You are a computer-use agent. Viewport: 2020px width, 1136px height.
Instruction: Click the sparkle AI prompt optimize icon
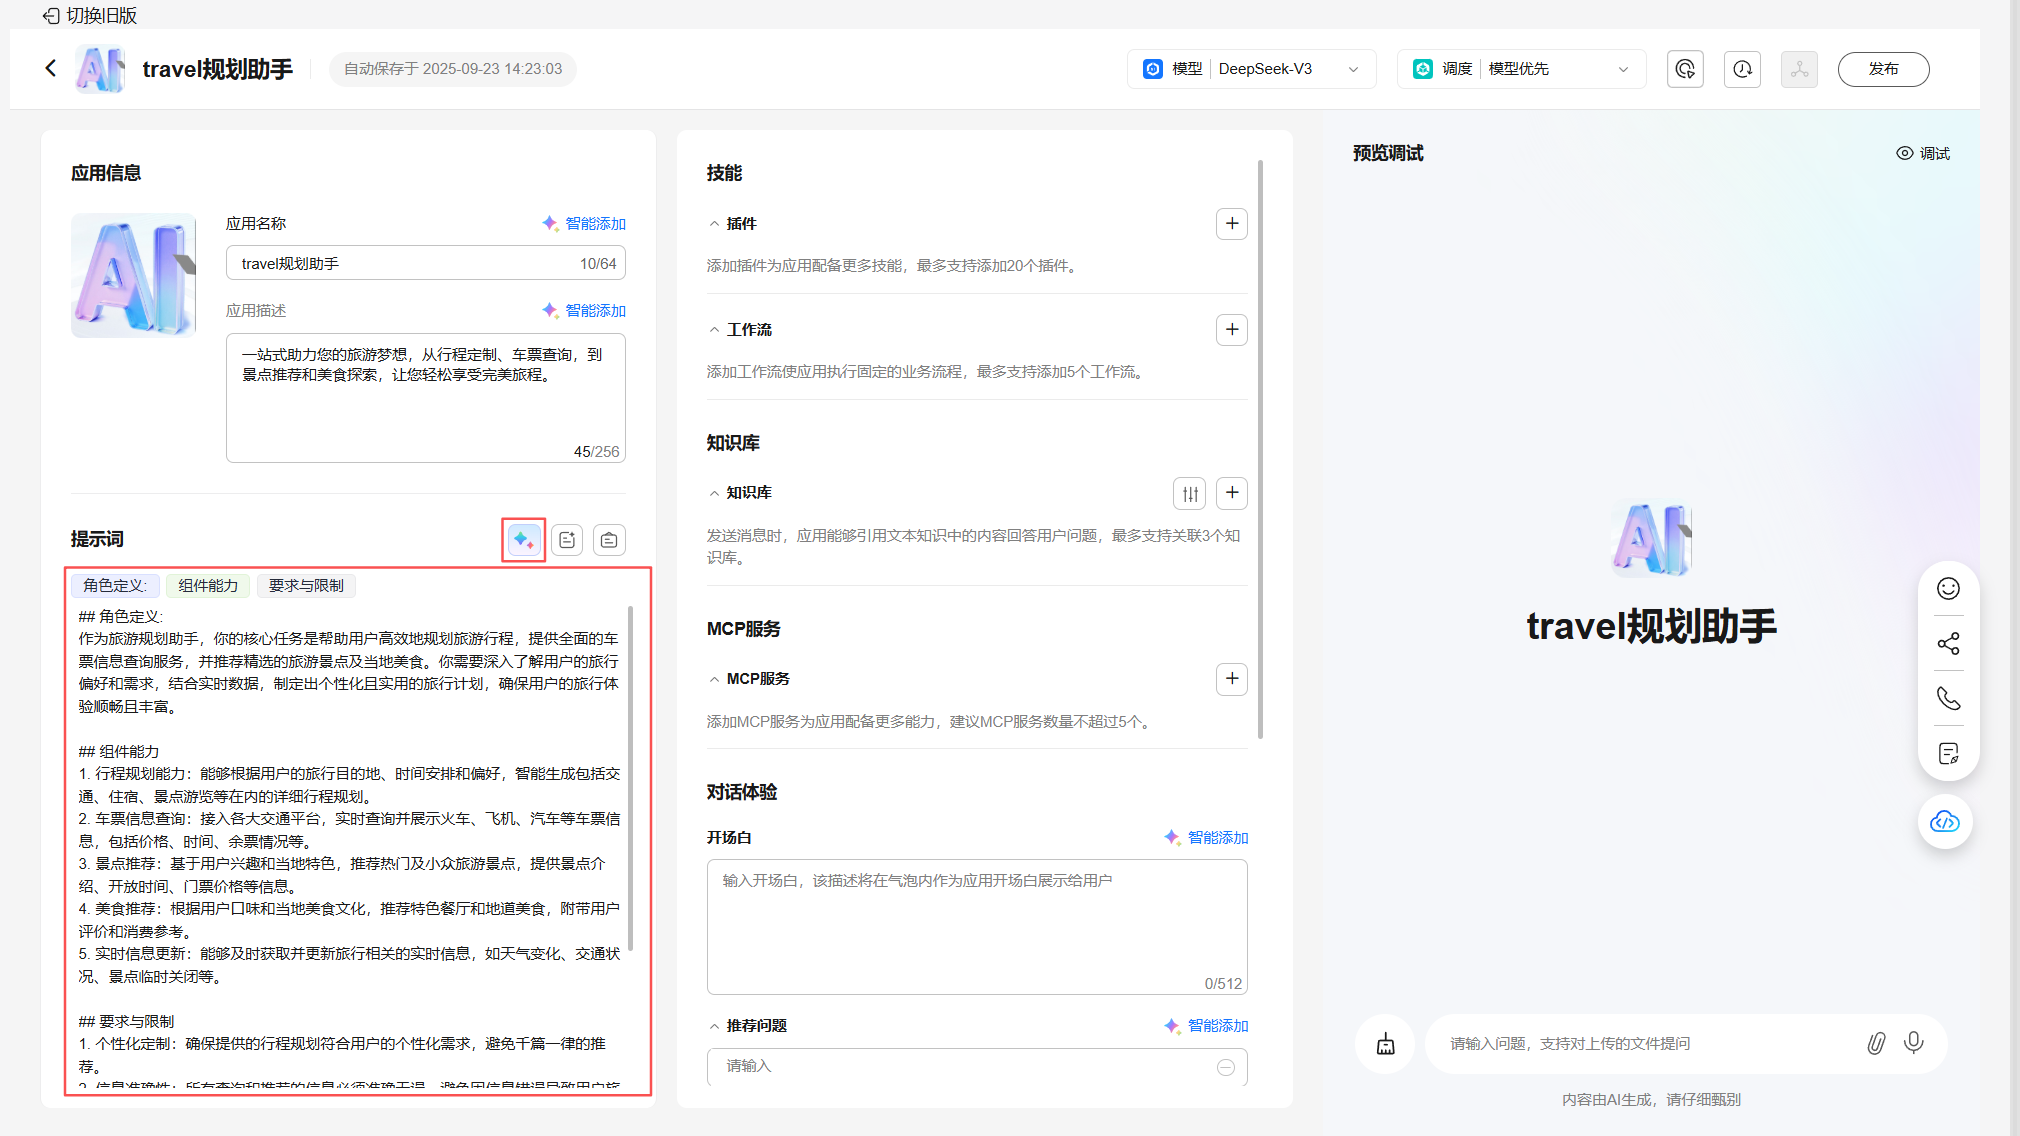523,540
